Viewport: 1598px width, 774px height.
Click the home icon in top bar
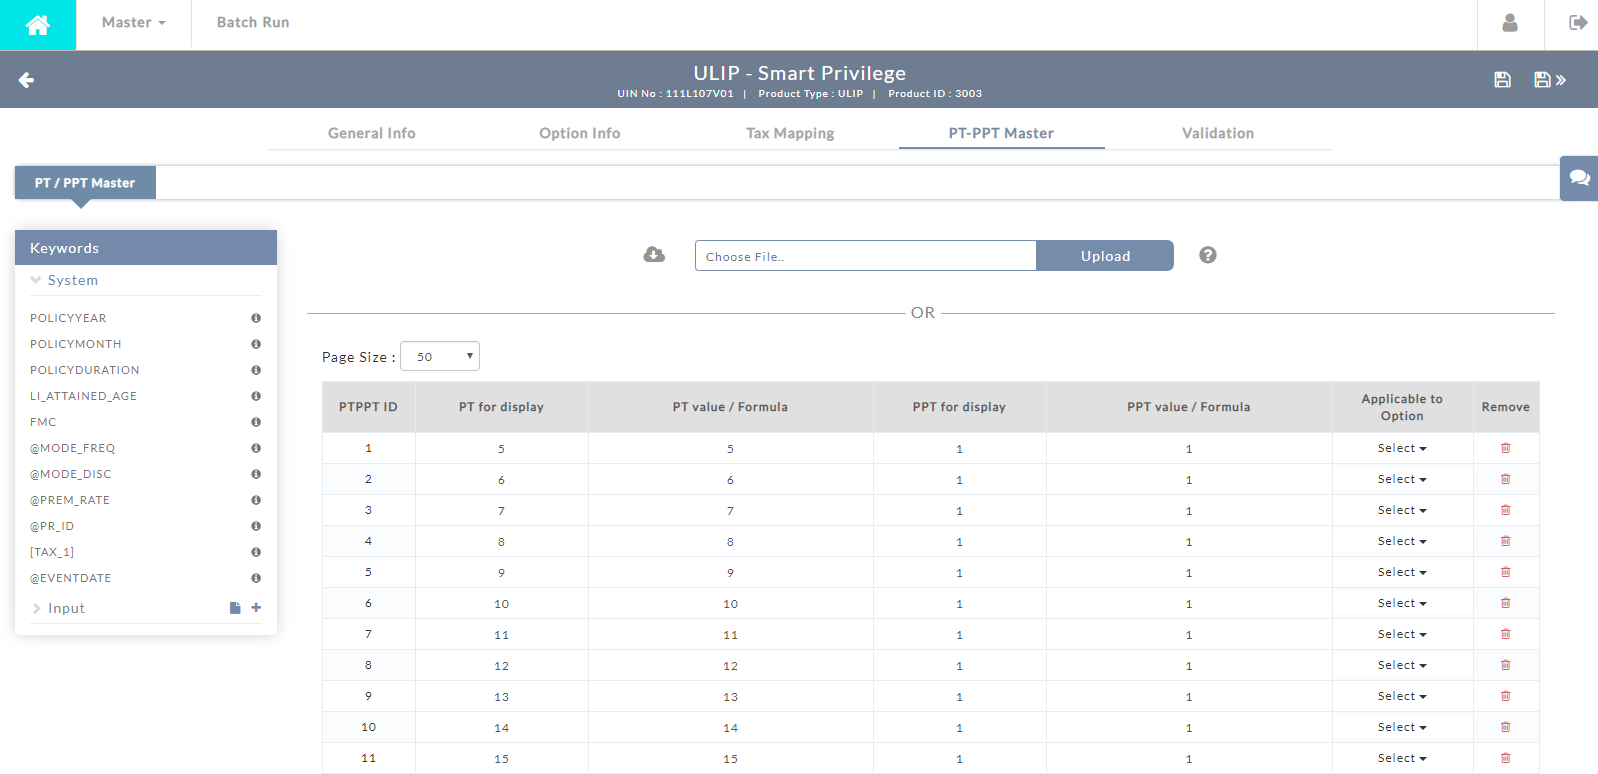point(38,25)
